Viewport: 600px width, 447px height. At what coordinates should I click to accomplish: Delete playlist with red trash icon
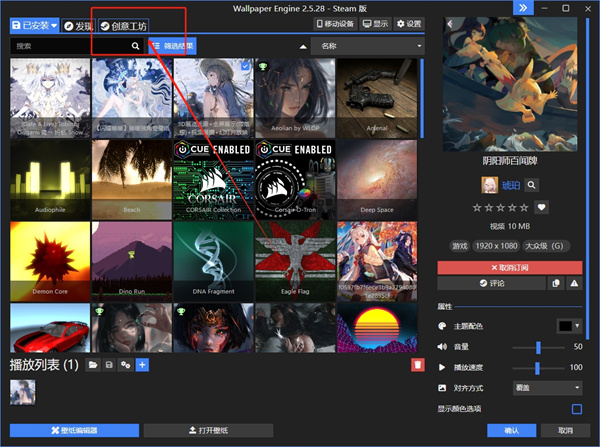[x=418, y=365]
